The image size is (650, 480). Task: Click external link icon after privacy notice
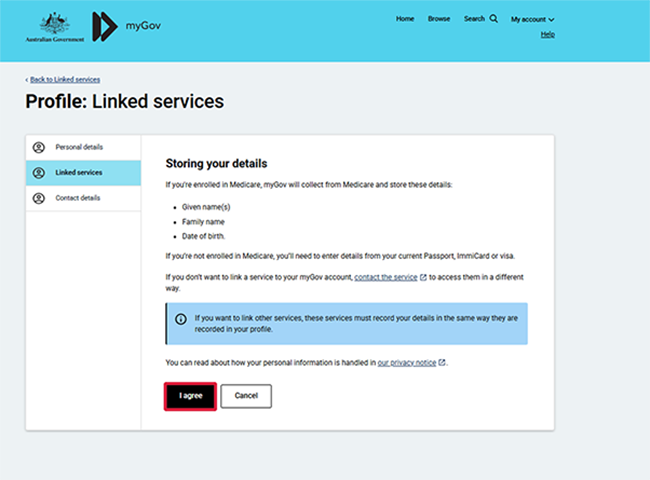tap(442, 362)
